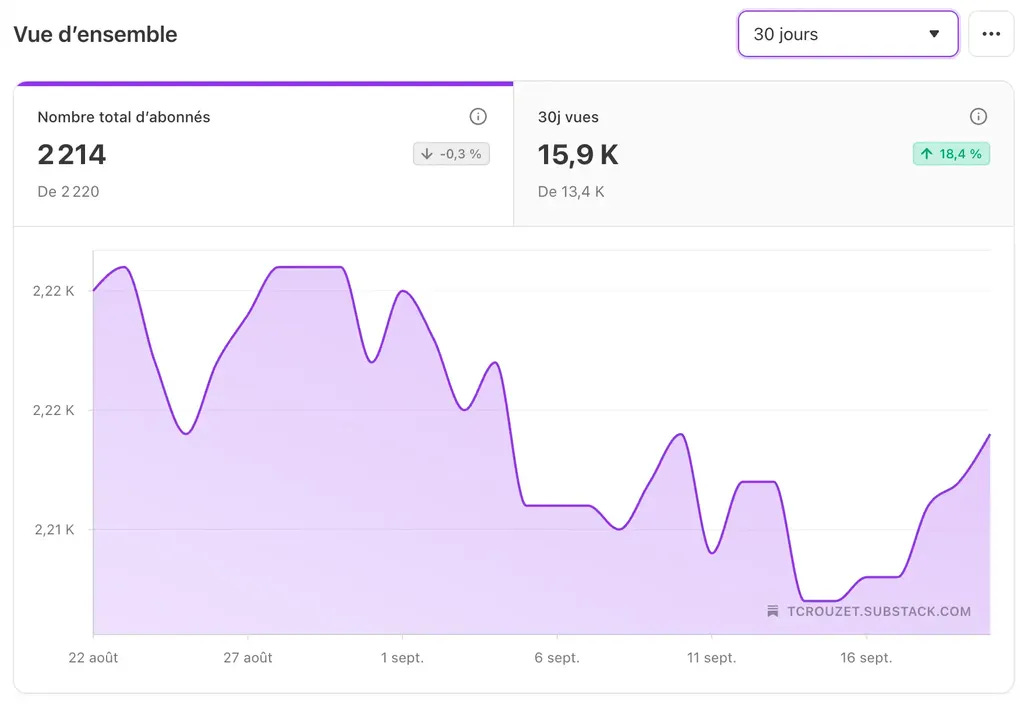
Task: Click the caret arrow in period selector
Action: [x=936, y=34]
